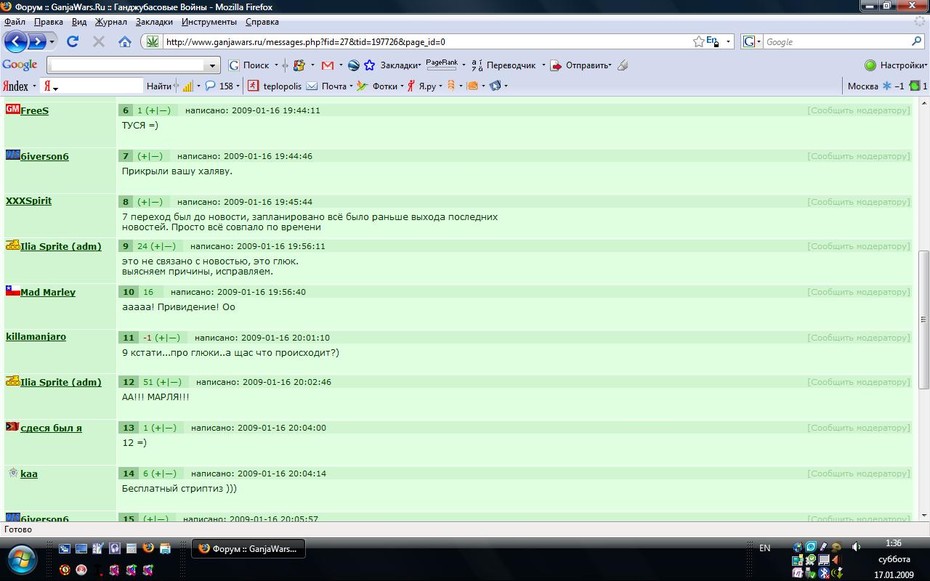
Task: Click the Stop loading X icon
Action: coord(98,42)
